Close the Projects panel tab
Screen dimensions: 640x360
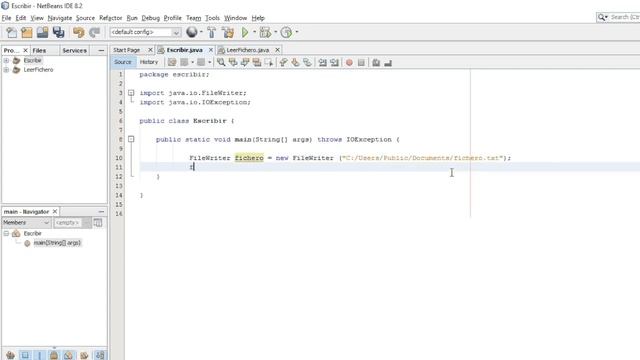(25, 50)
